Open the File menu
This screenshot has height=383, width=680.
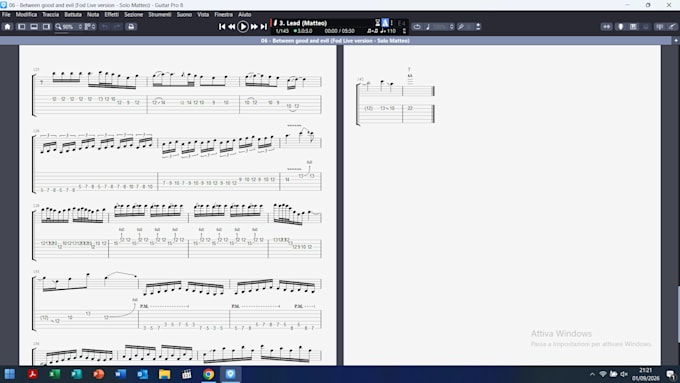tap(6, 14)
